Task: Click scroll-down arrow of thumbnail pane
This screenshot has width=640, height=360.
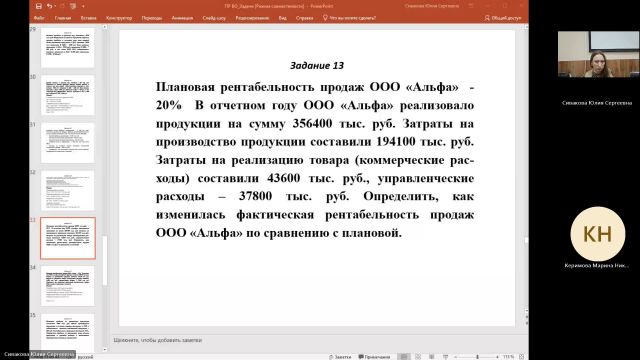Action: (x=105, y=349)
